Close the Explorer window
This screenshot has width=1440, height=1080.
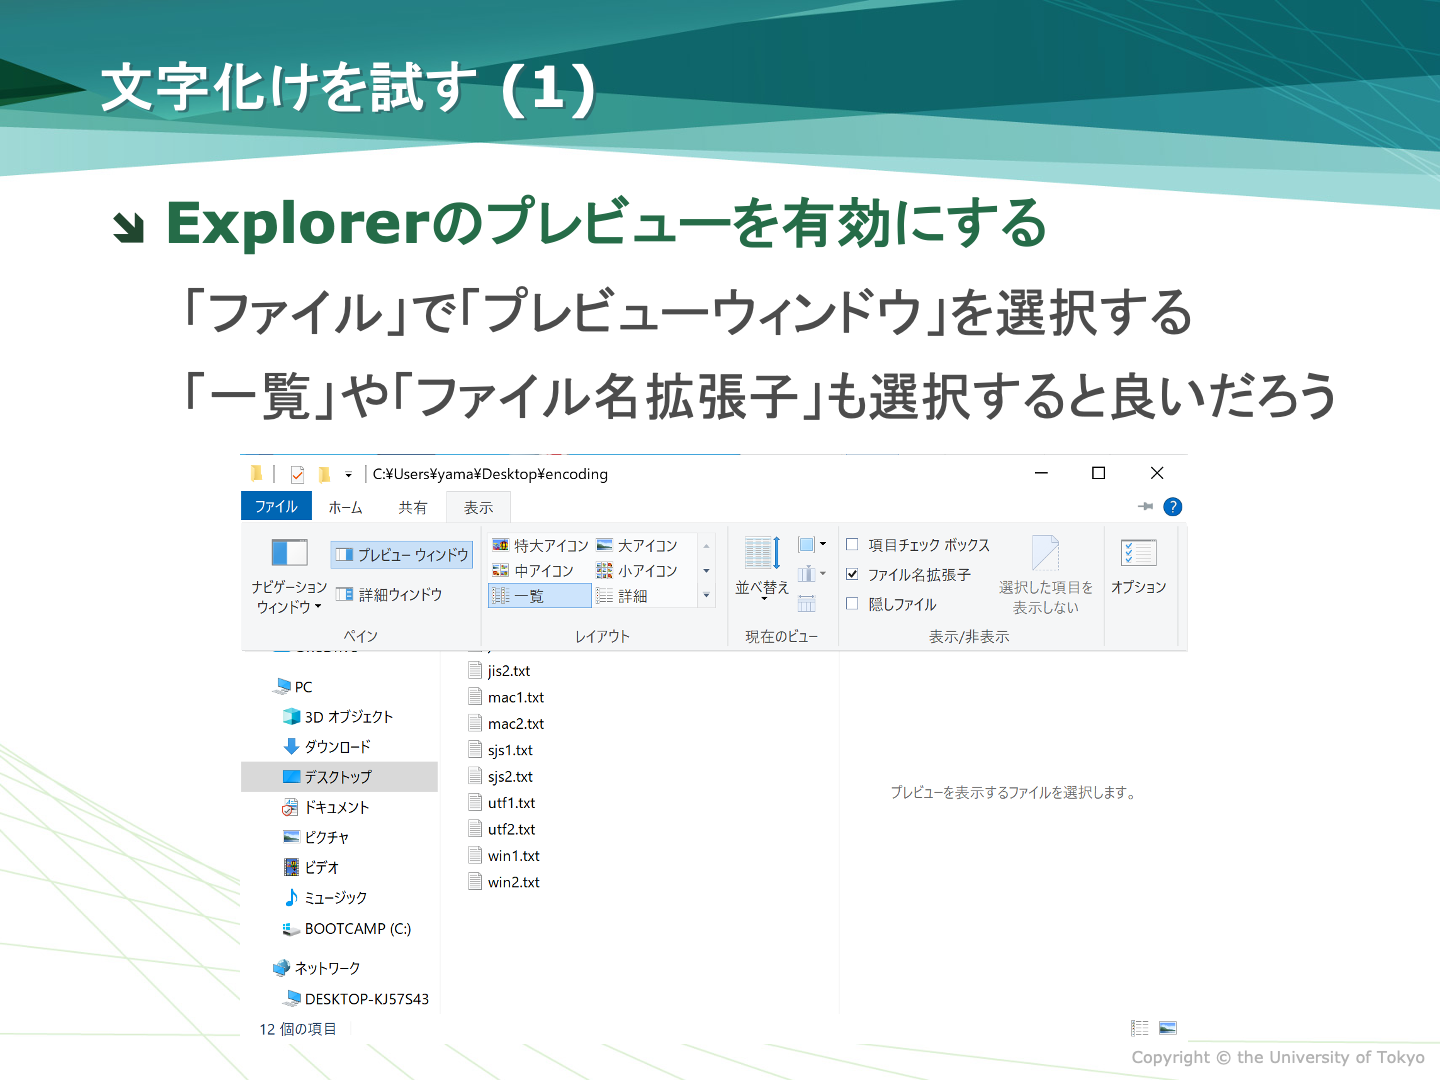pyautogui.click(x=1157, y=473)
